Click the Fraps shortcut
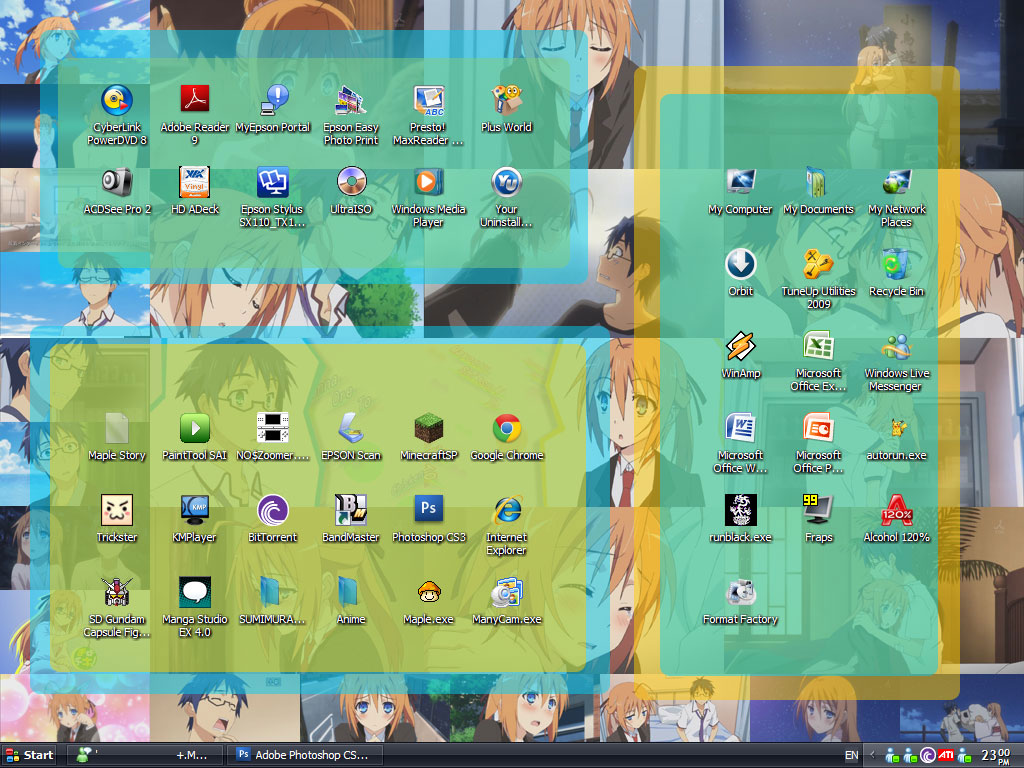 point(818,510)
